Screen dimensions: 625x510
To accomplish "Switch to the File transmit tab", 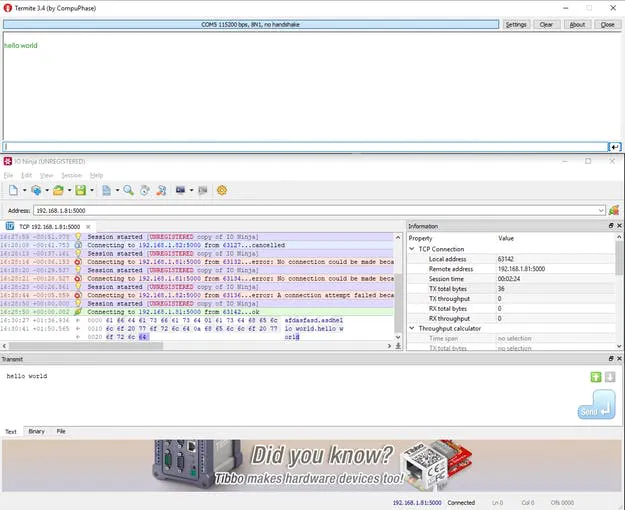I will coord(61,431).
